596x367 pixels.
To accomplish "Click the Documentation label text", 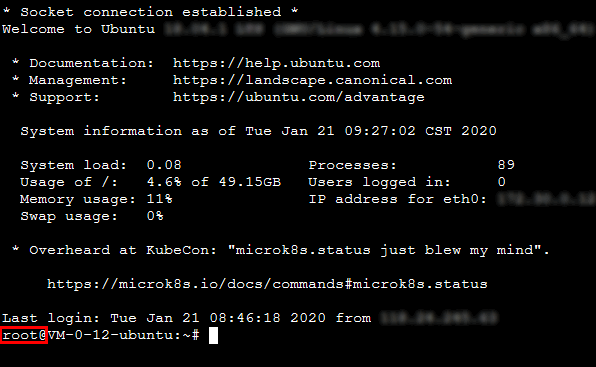I will [92, 63].
